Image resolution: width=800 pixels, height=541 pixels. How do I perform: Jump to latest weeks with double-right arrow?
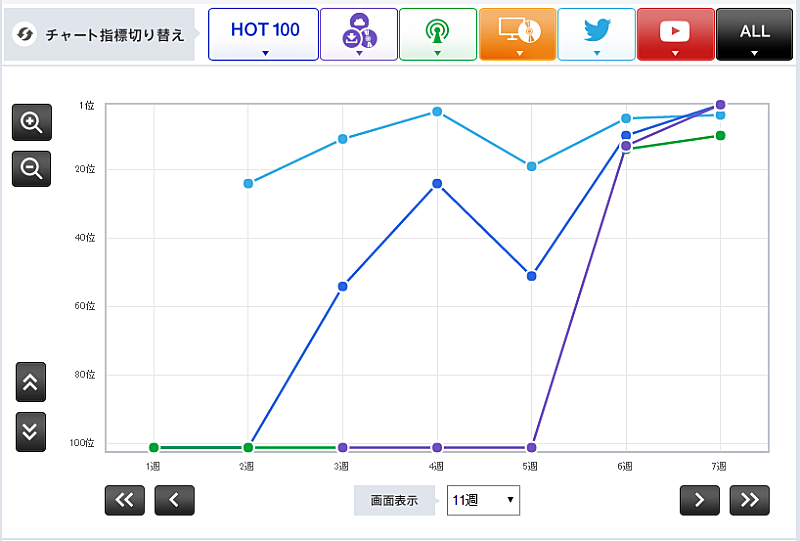(x=749, y=500)
